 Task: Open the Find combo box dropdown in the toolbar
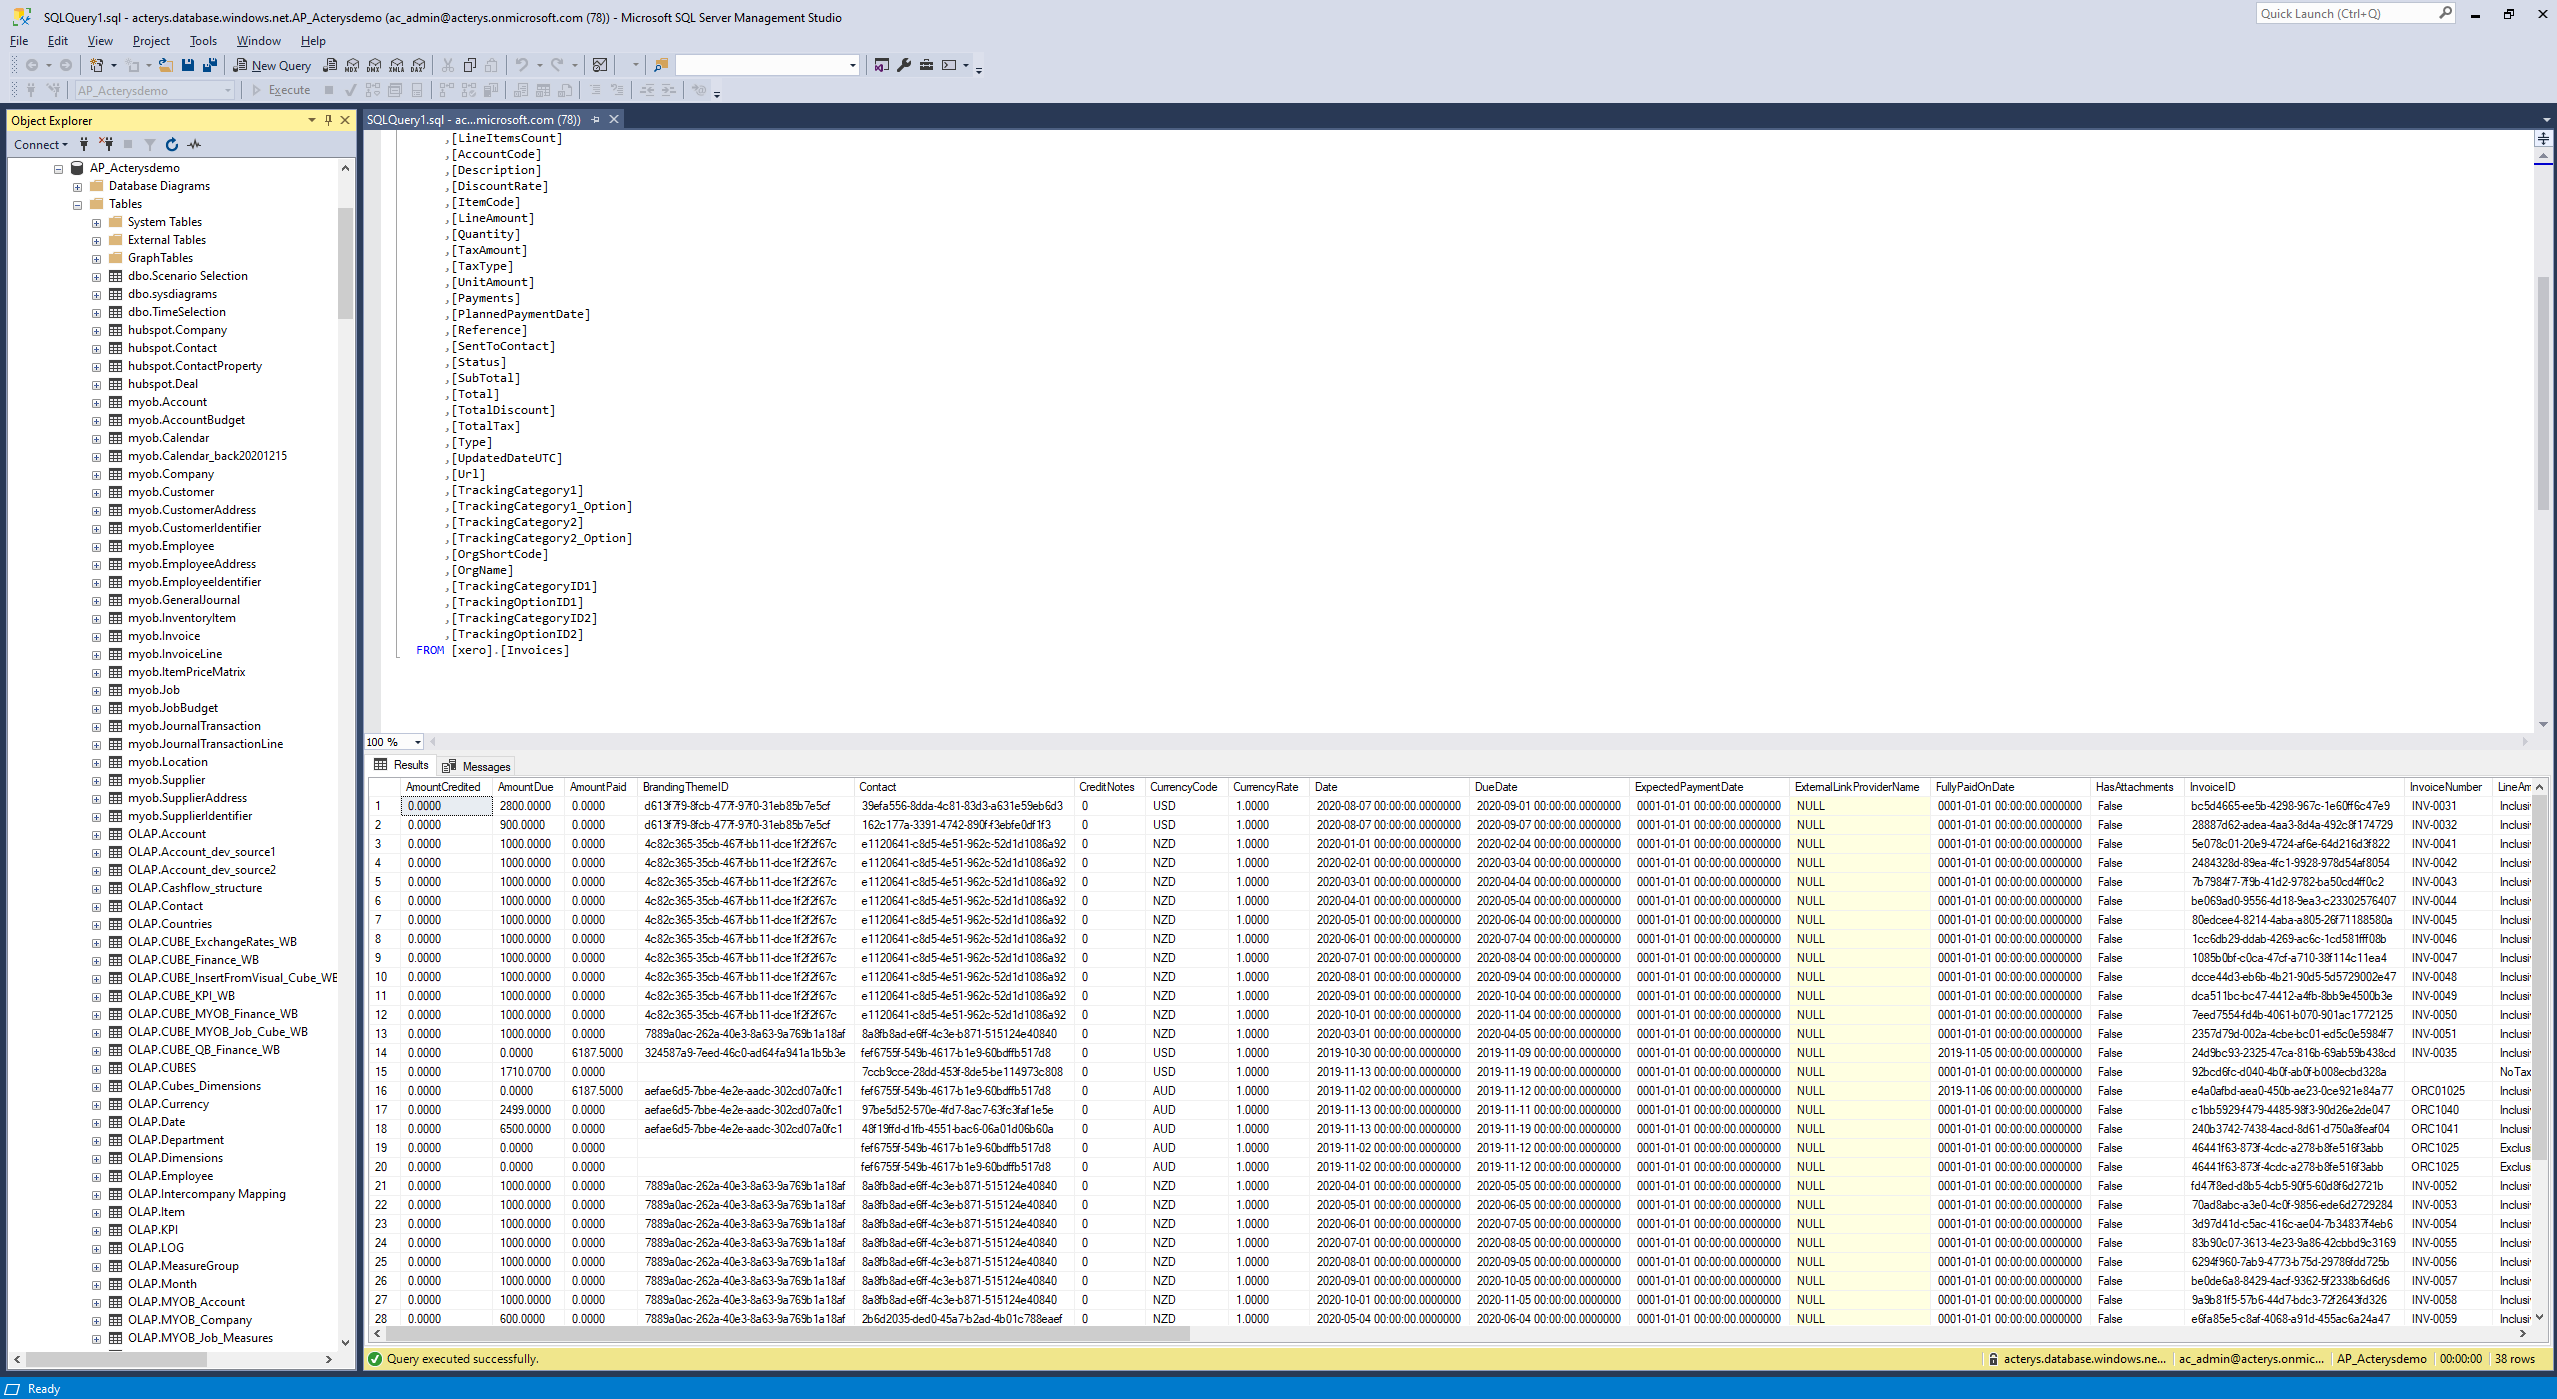tap(852, 65)
